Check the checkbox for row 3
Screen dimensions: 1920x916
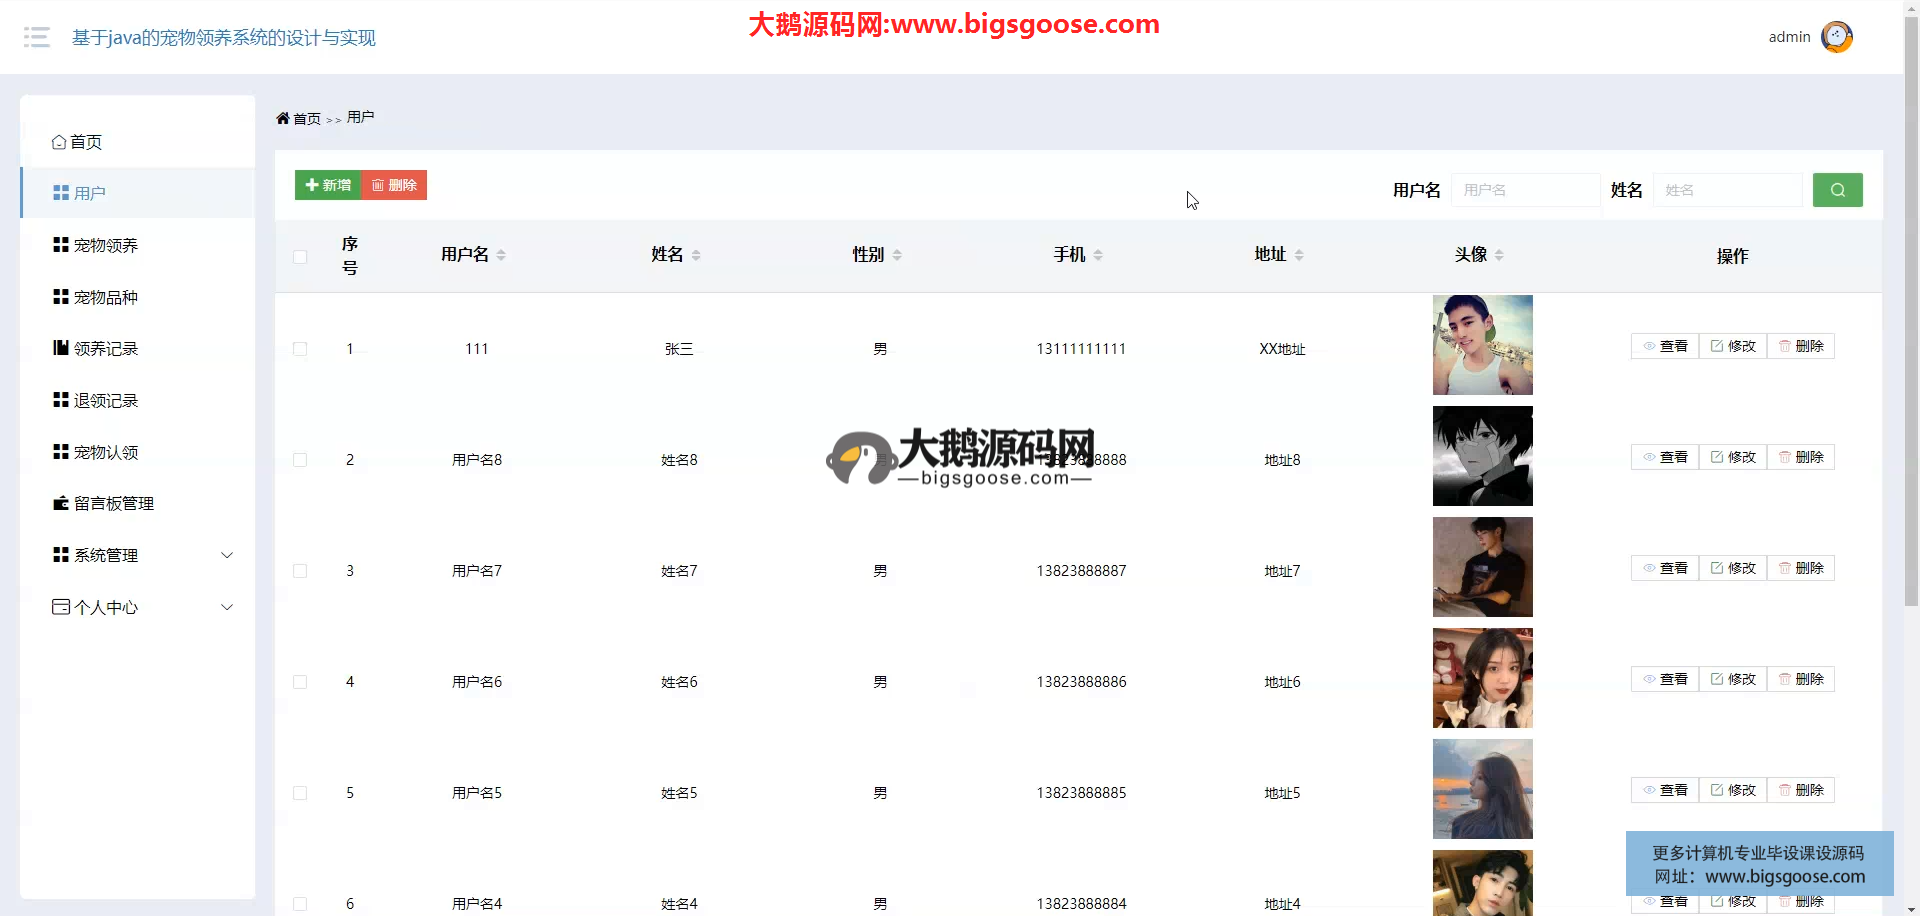pyautogui.click(x=300, y=571)
